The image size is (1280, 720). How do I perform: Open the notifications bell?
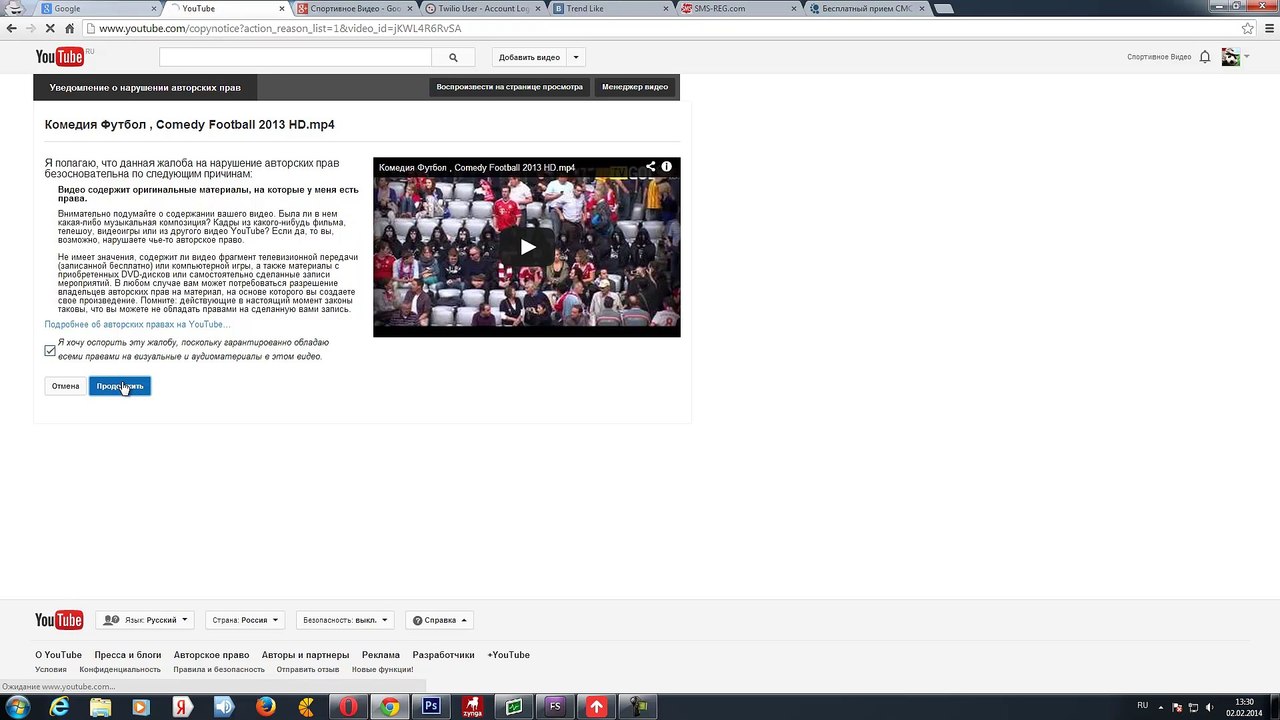pos(1205,57)
